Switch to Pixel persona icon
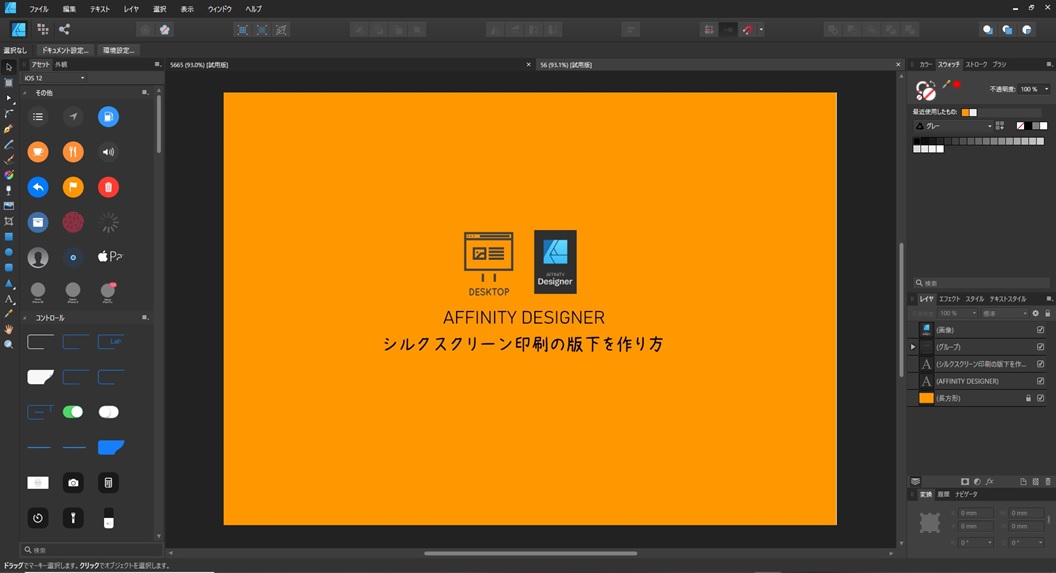The height and width of the screenshot is (573, 1056). 42,29
